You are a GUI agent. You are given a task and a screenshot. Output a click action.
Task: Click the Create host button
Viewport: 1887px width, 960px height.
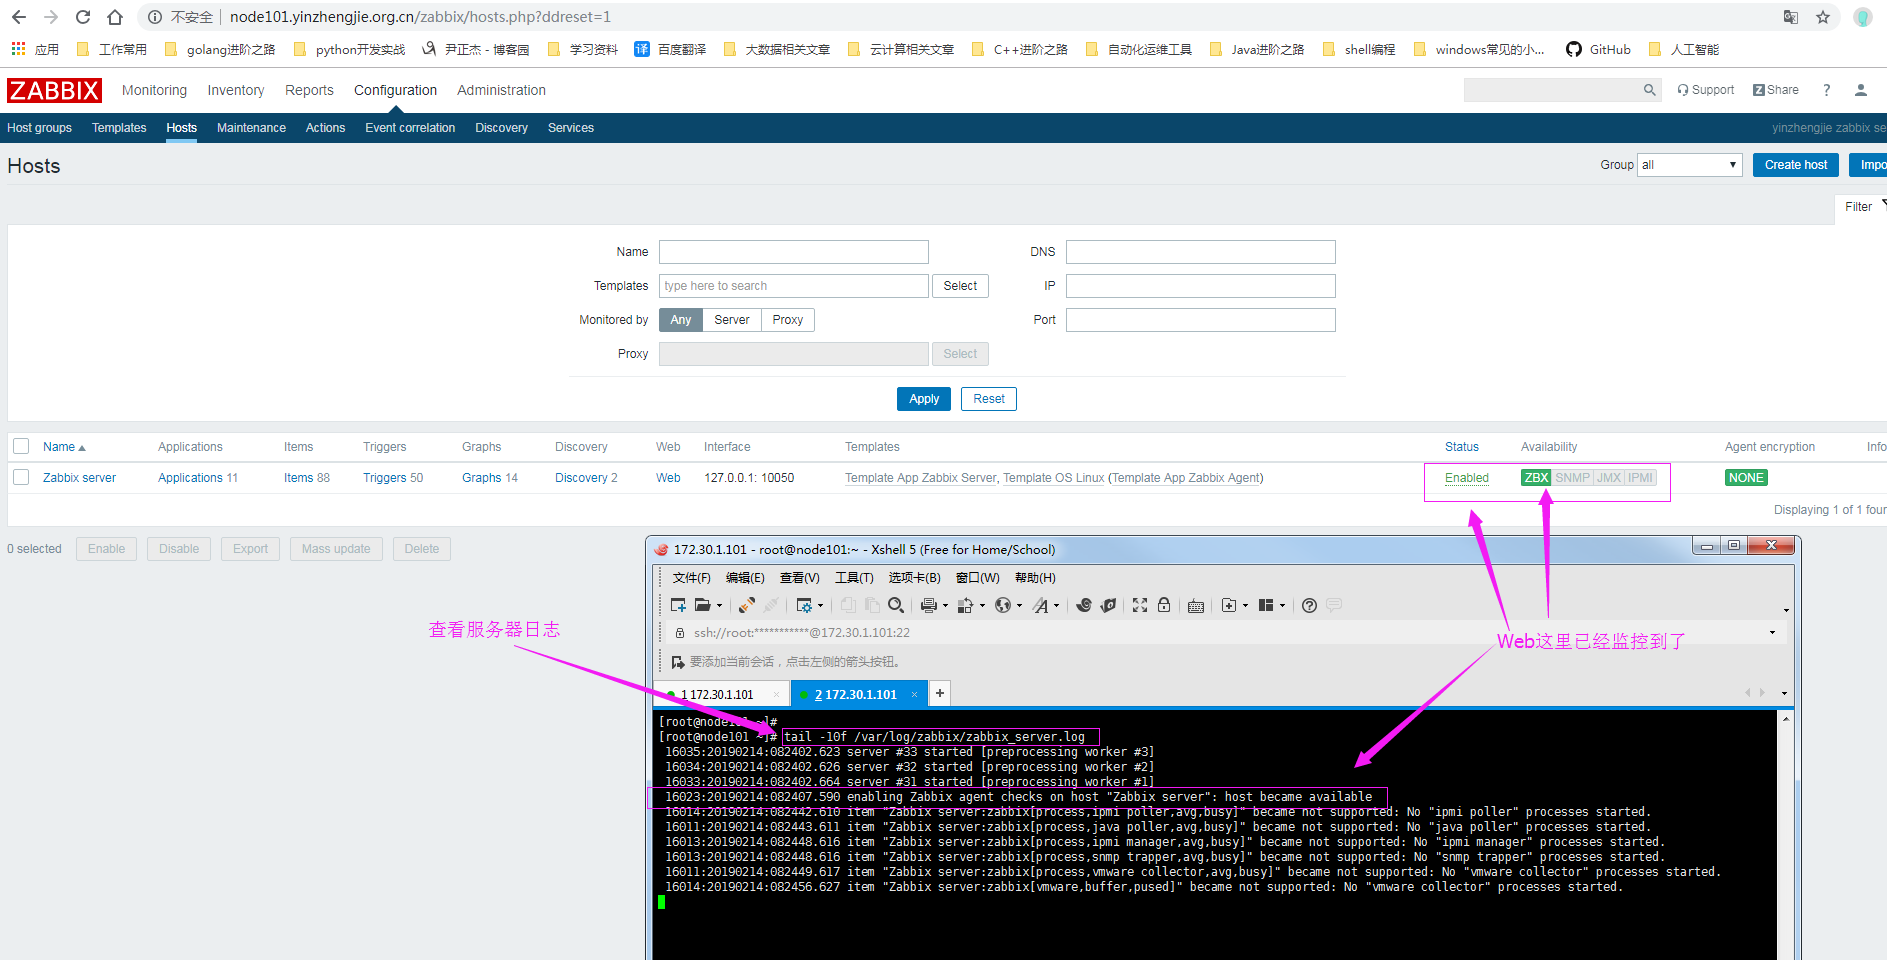(1795, 165)
